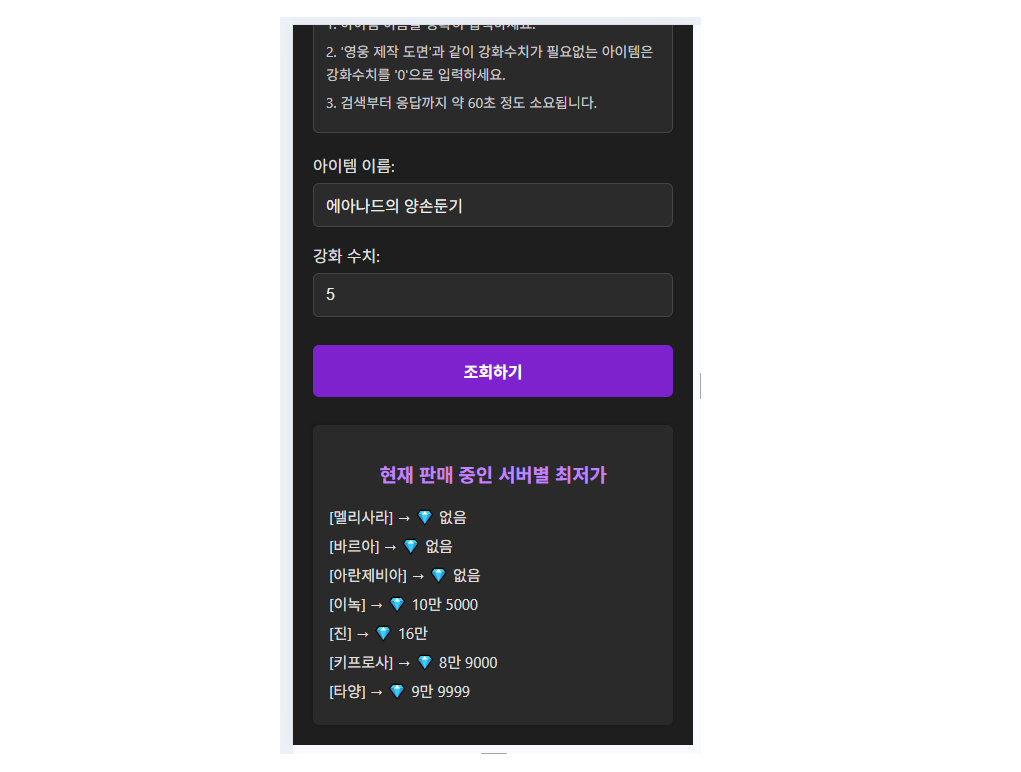Click the diamond icon in the 진 row
This screenshot has height=772, width=1021.
click(x=384, y=633)
